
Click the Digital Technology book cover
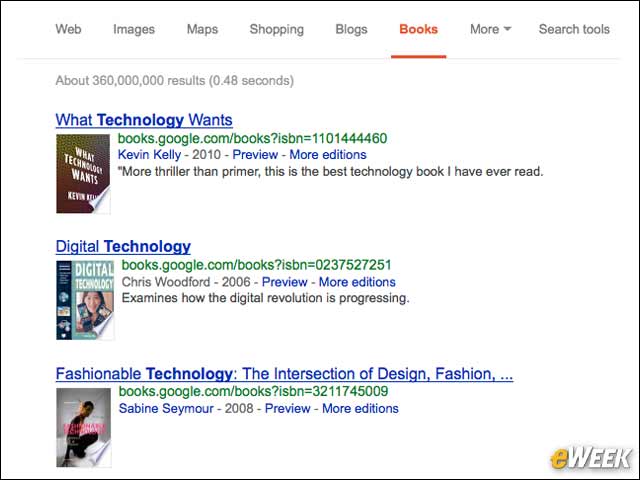pos(85,300)
